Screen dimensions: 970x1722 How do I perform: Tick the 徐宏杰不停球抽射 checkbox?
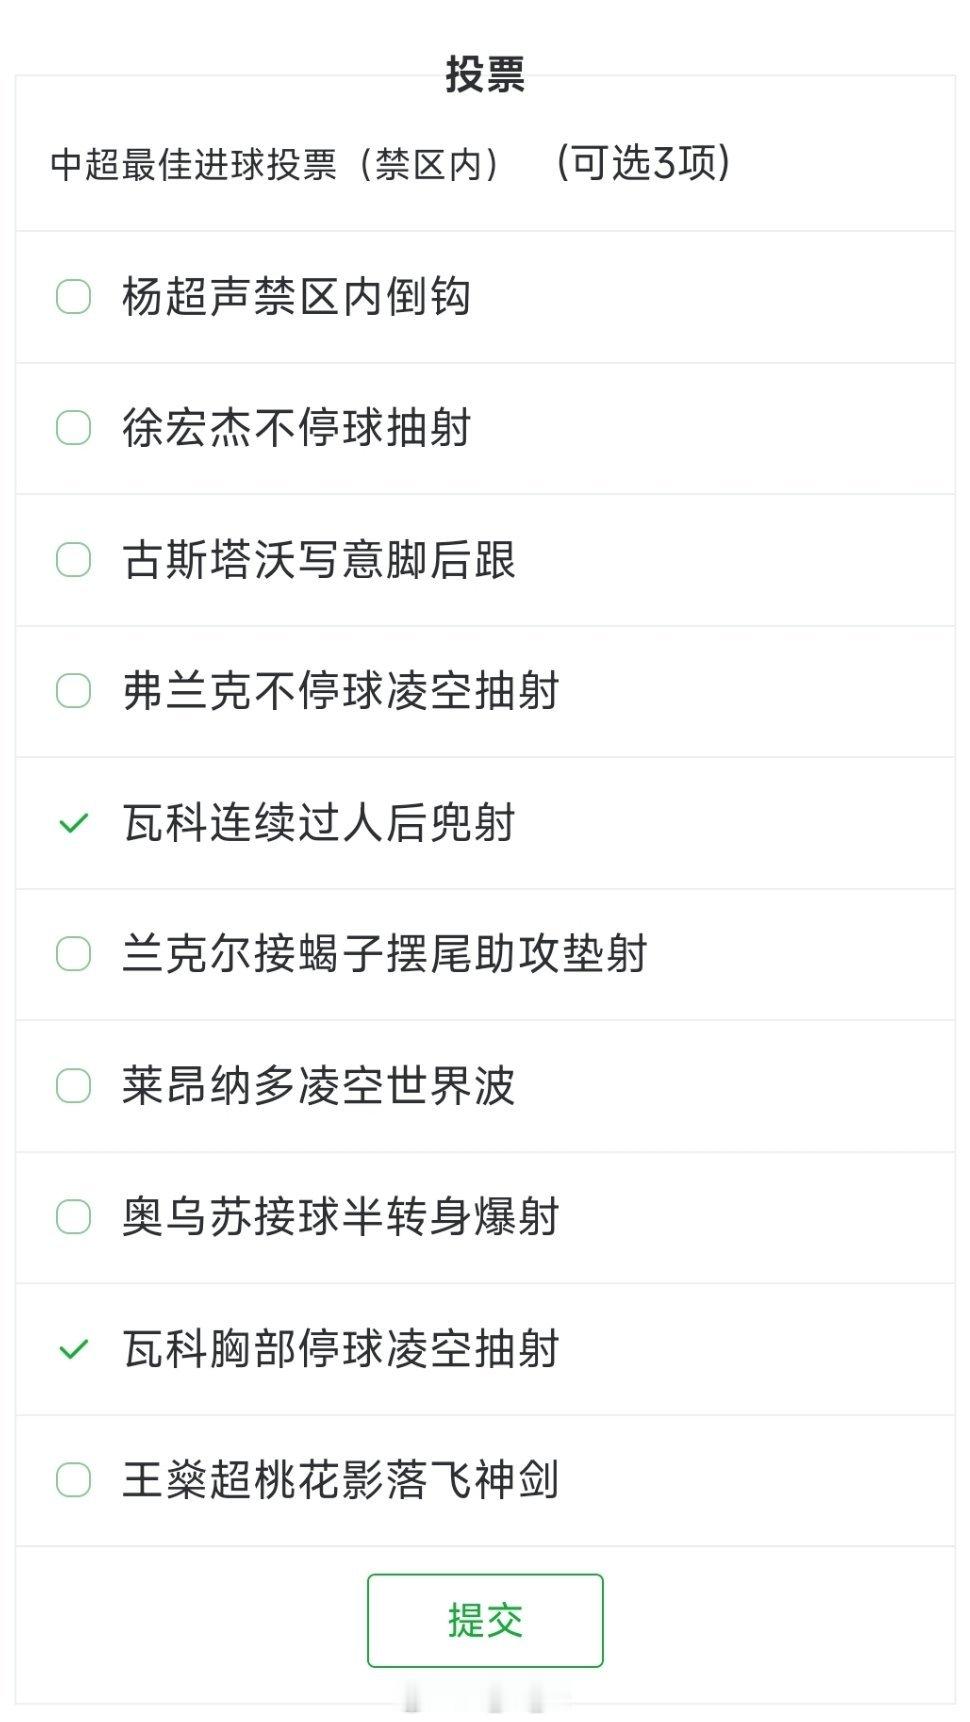click(x=73, y=428)
